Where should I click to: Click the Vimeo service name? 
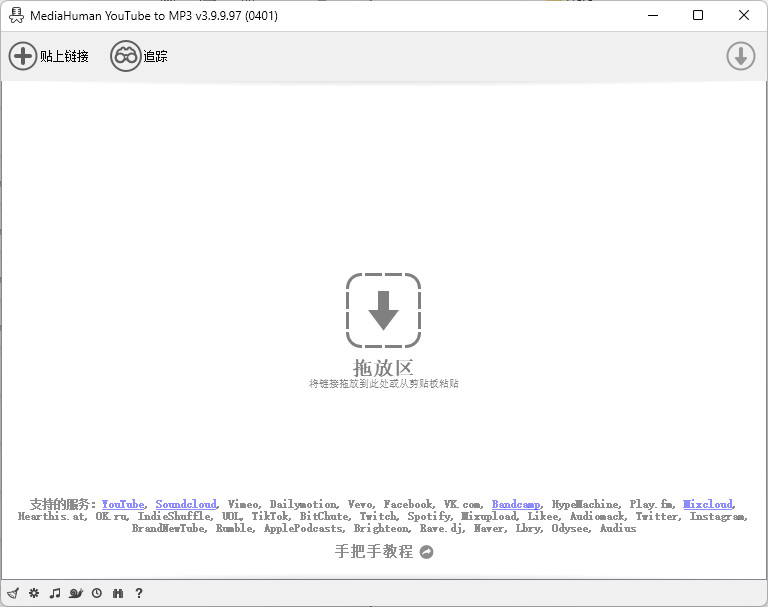(x=243, y=504)
